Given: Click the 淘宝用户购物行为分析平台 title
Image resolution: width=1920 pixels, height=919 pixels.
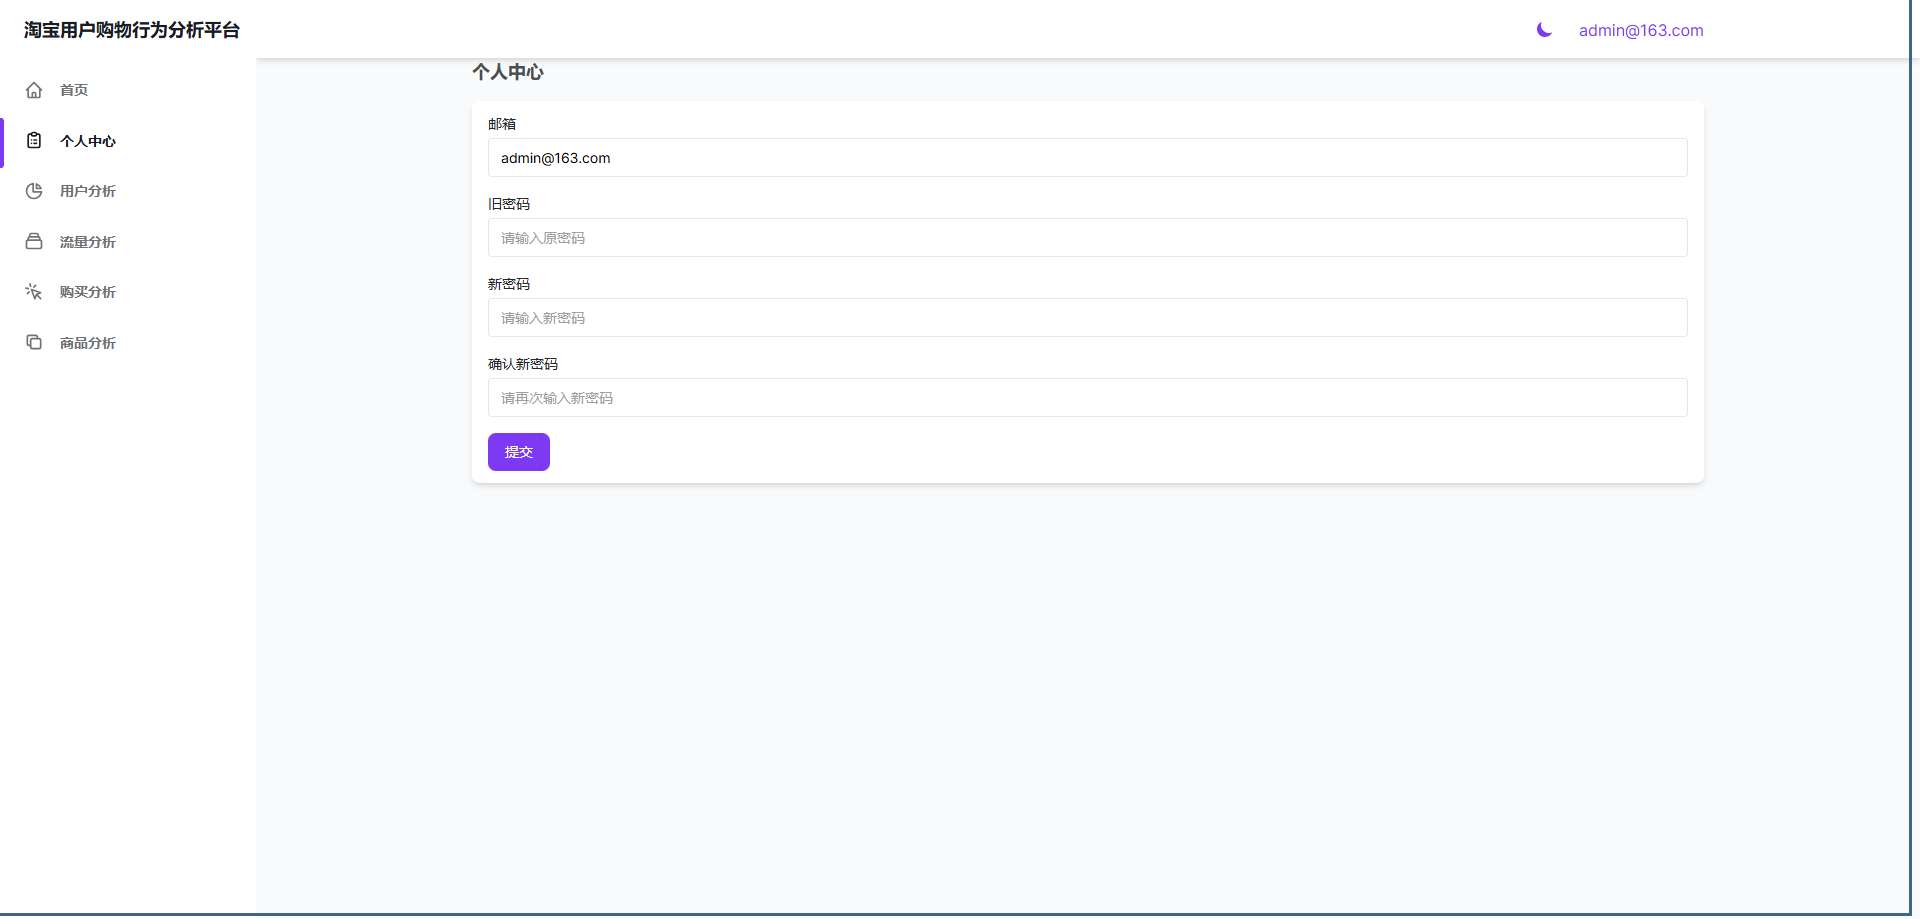Looking at the screenshot, I should click(132, 30).
